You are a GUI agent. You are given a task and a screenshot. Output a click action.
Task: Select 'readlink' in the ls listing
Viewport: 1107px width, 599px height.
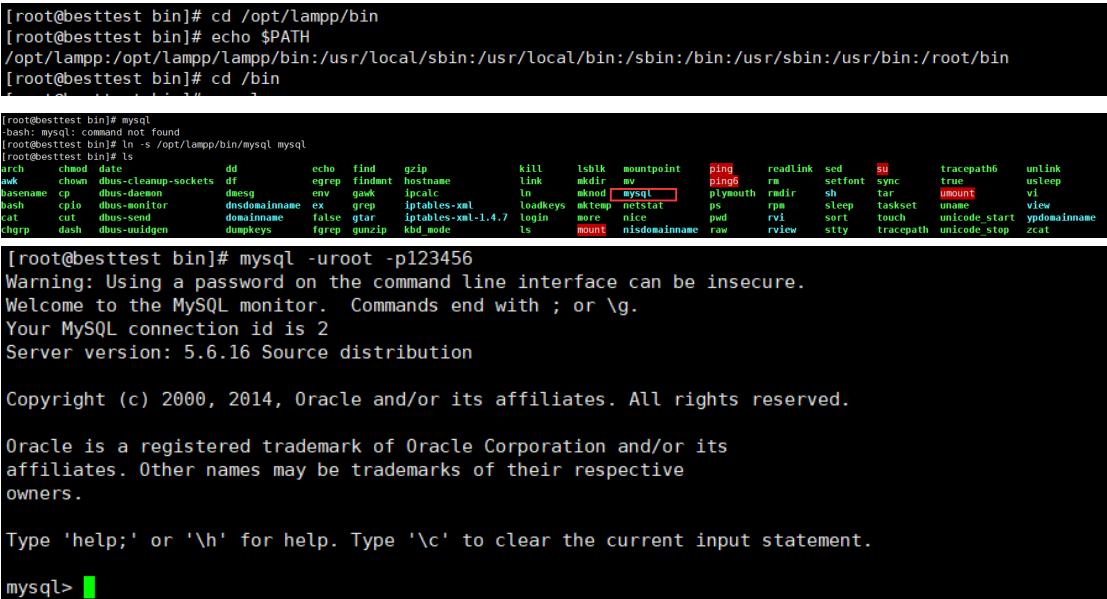click(x=790, y=169)
